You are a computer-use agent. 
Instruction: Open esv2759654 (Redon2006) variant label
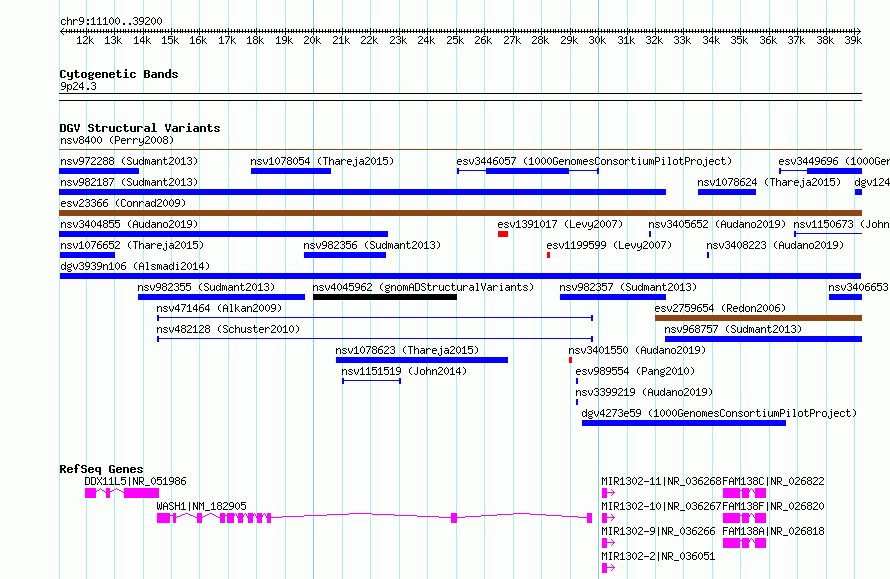(720, 308)
